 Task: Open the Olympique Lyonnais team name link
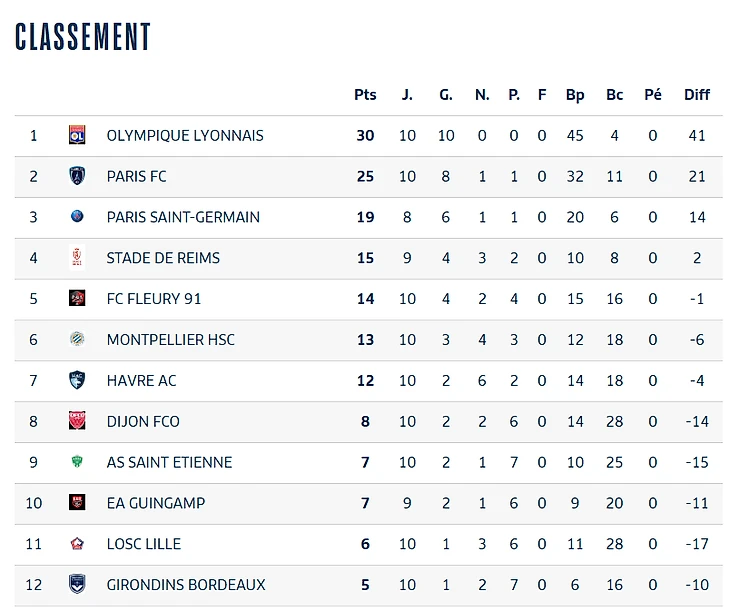[185, 135]
